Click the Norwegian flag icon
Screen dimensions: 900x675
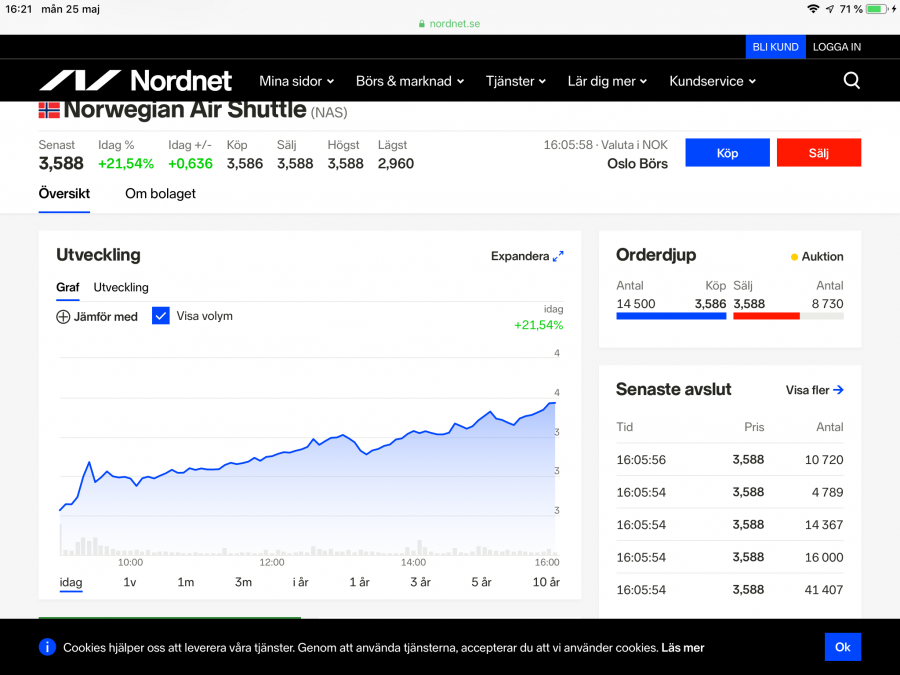49,110
